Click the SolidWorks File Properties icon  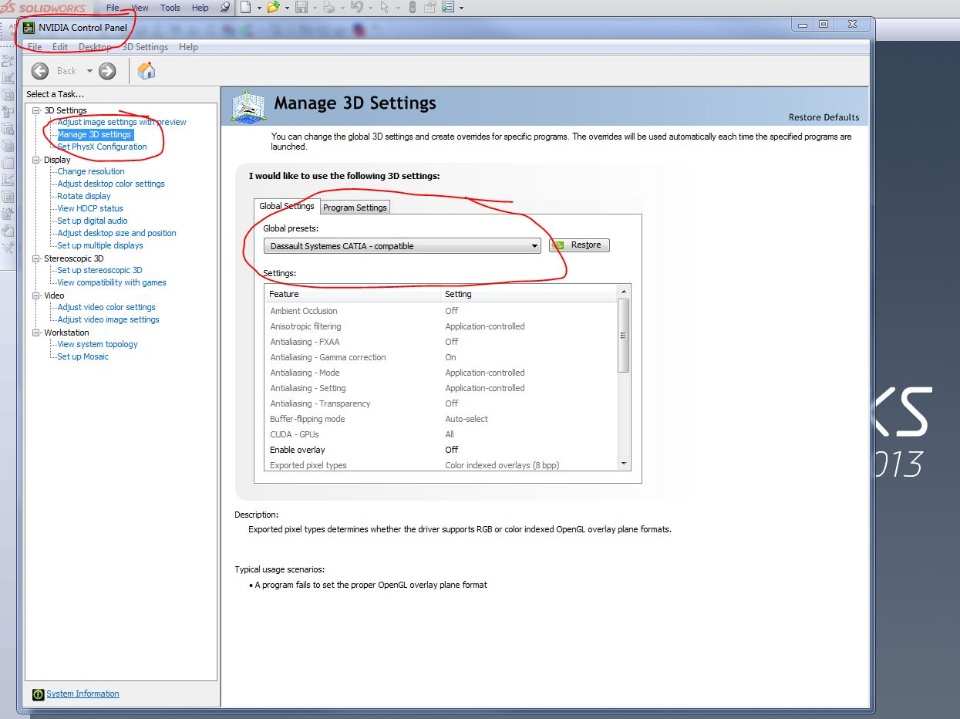tap(430, 7)
